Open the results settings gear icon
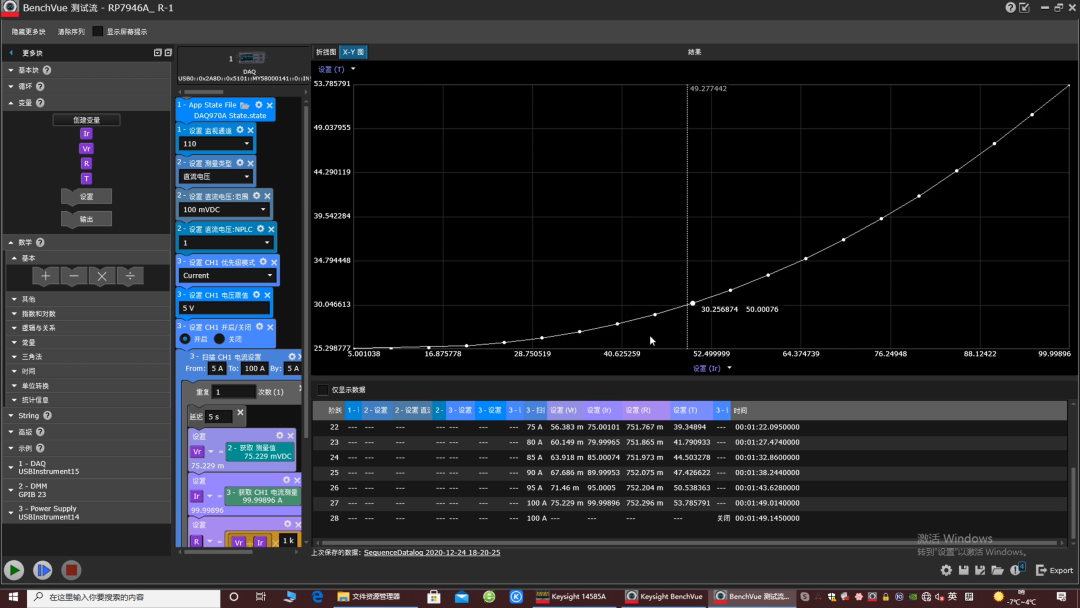 (946, 570)
